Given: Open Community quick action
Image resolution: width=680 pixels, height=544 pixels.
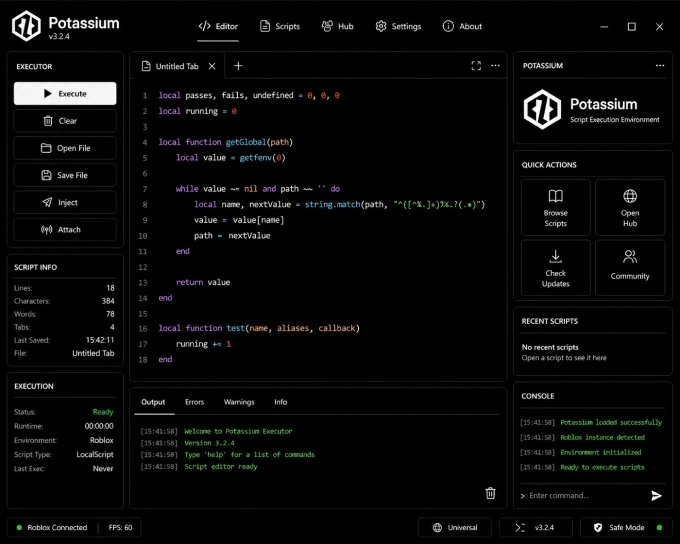Looking at the screenshot, I should (630, 268).
